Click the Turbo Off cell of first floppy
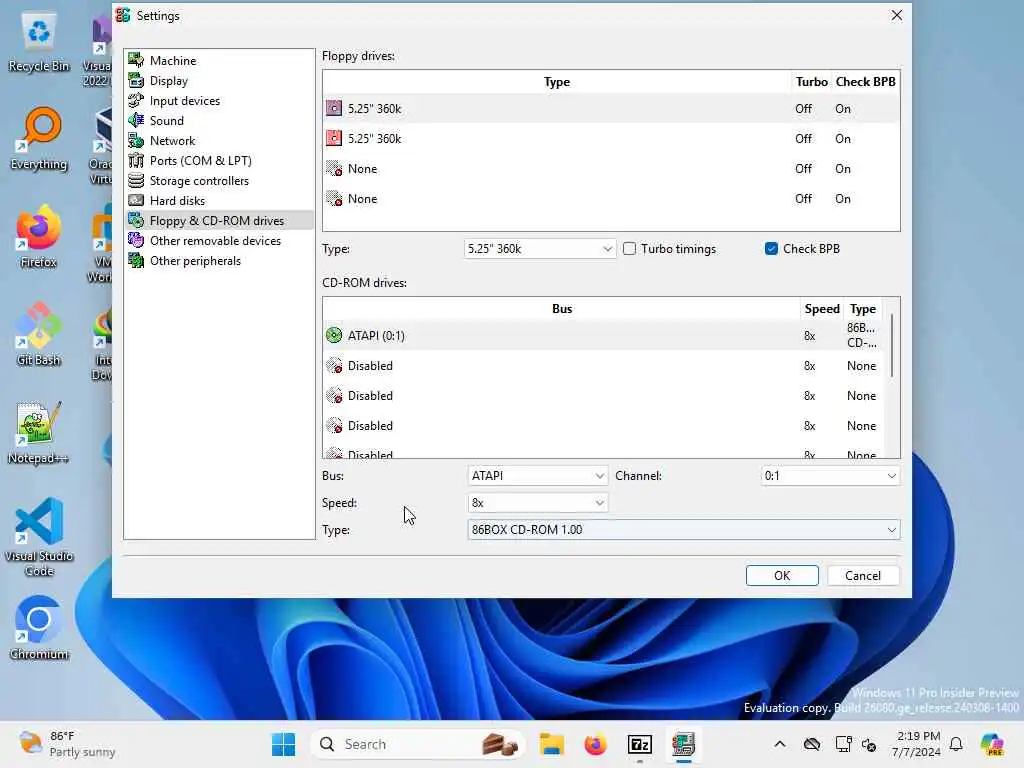This screenshot has width=1024, height=768. (803, 108)
